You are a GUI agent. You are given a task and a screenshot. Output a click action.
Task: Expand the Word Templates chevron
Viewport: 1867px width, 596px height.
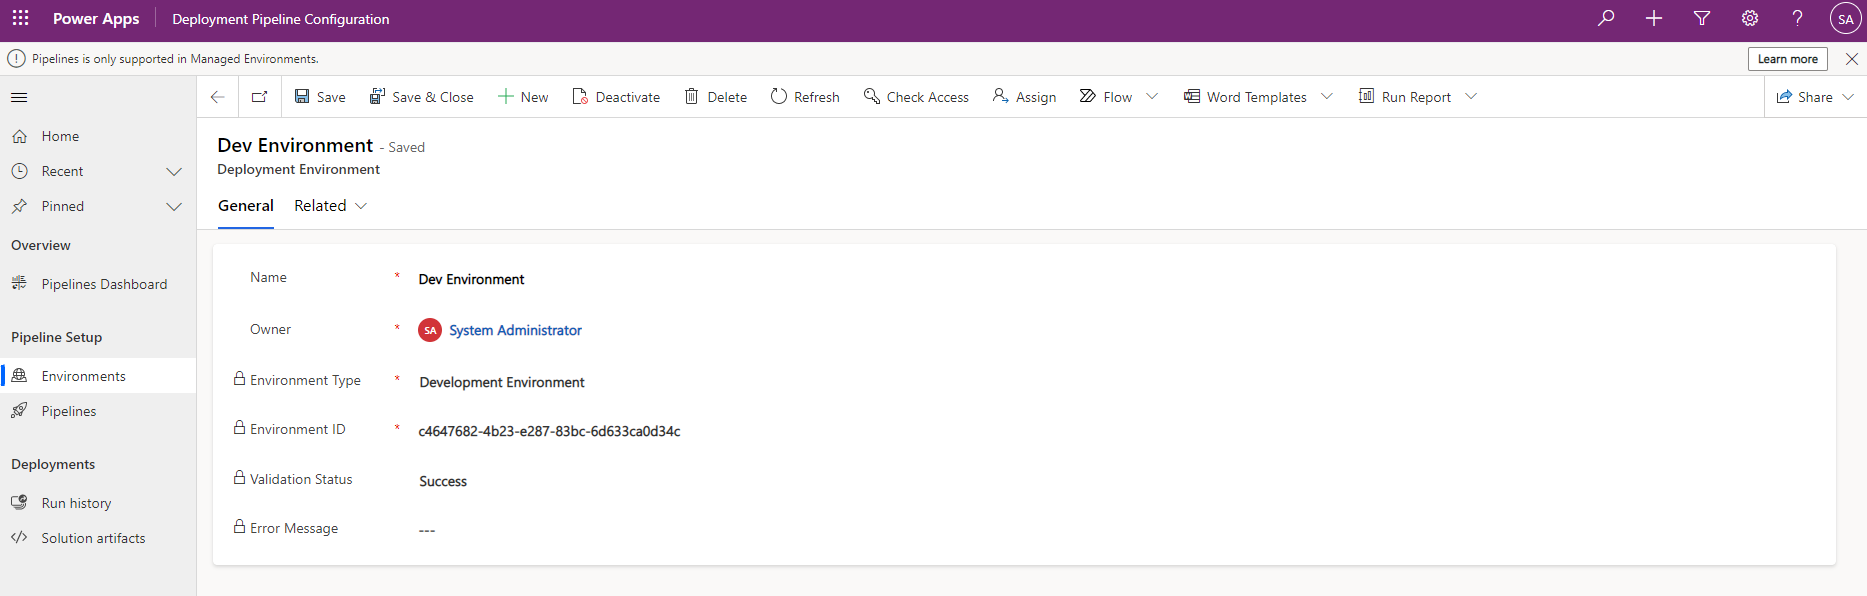(x=1327, y=97)
